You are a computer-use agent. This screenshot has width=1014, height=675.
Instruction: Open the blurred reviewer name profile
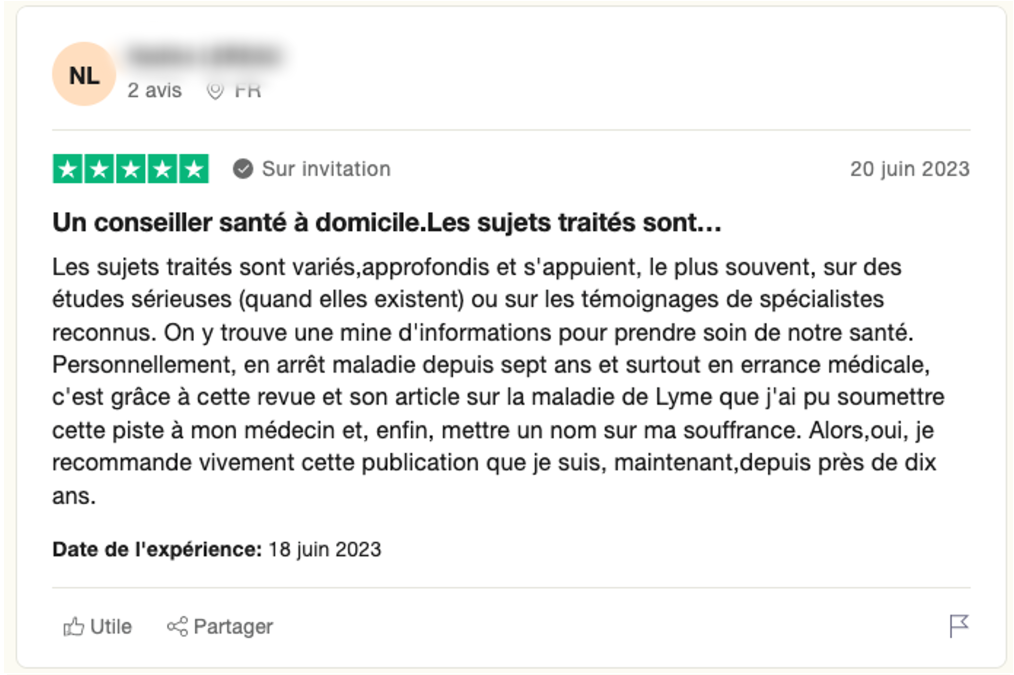tap(203, 54)
